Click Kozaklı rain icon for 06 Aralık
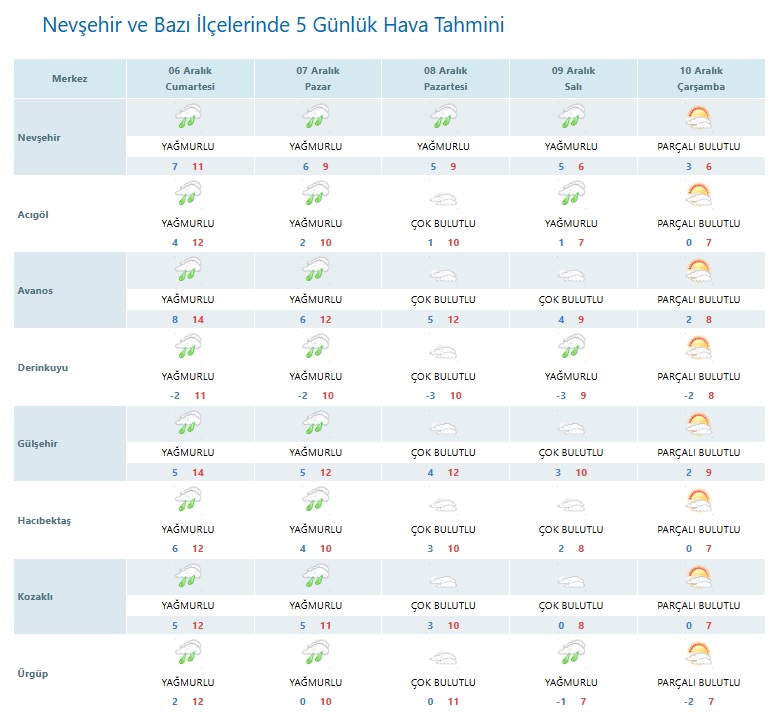The image size is (775, 725). tap(188, 577)
